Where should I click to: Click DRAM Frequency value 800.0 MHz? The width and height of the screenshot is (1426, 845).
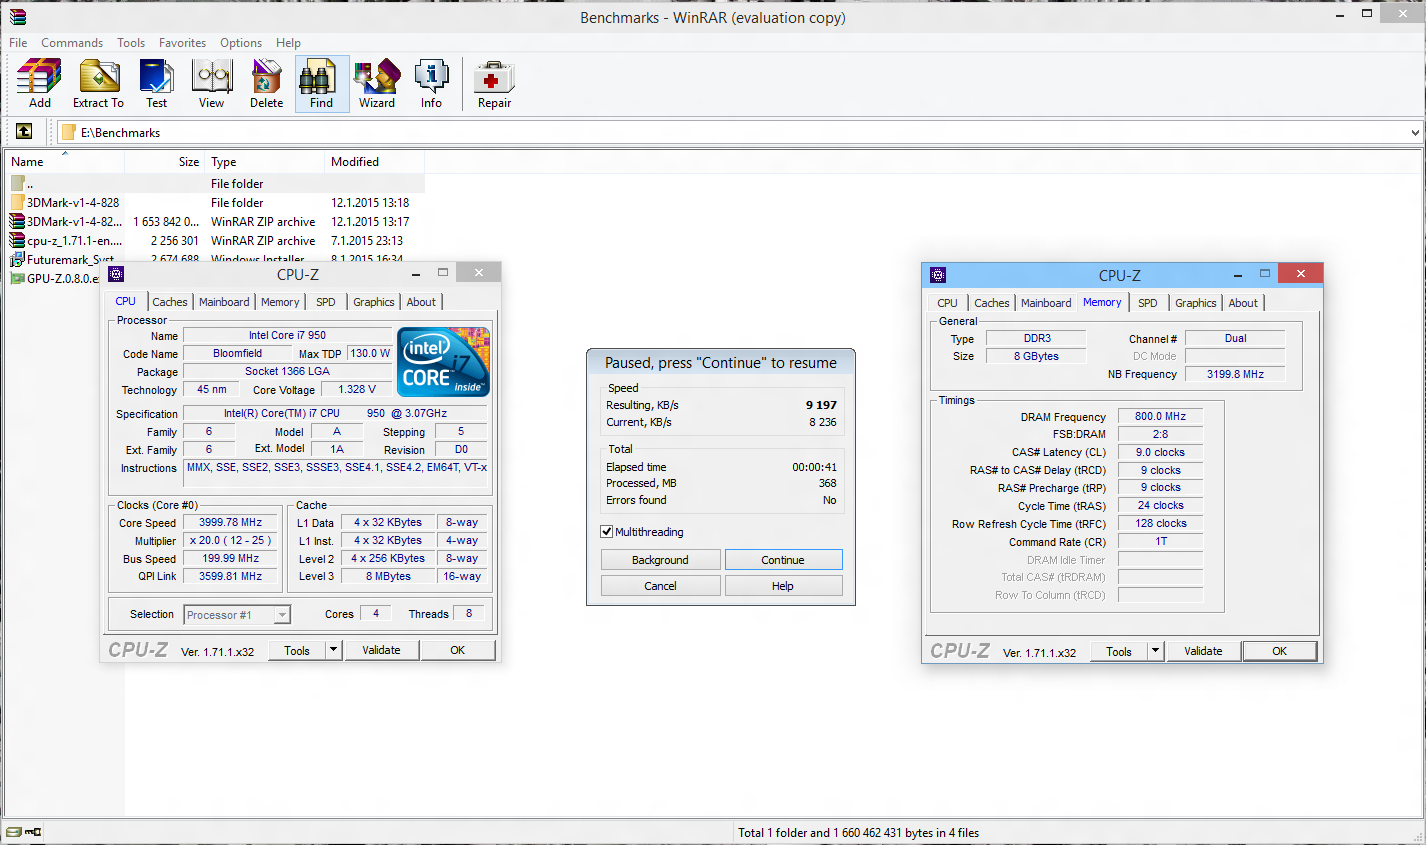pos(1160,416)
